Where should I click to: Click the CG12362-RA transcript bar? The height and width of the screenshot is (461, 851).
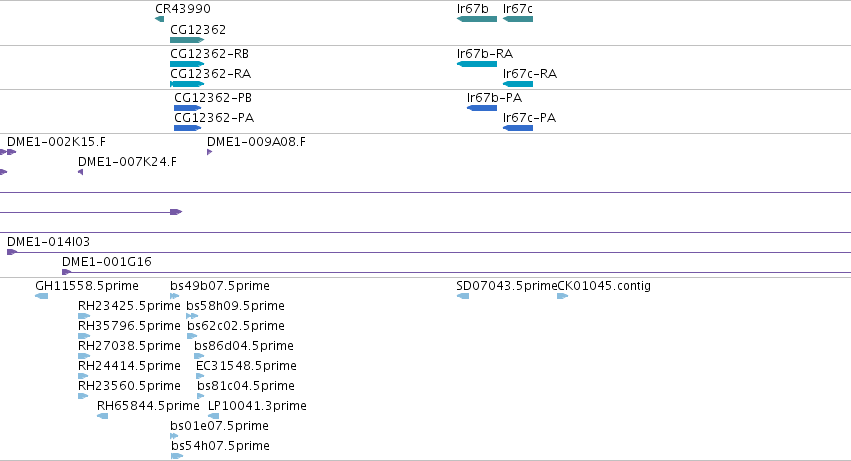click(x=187, y=84)
